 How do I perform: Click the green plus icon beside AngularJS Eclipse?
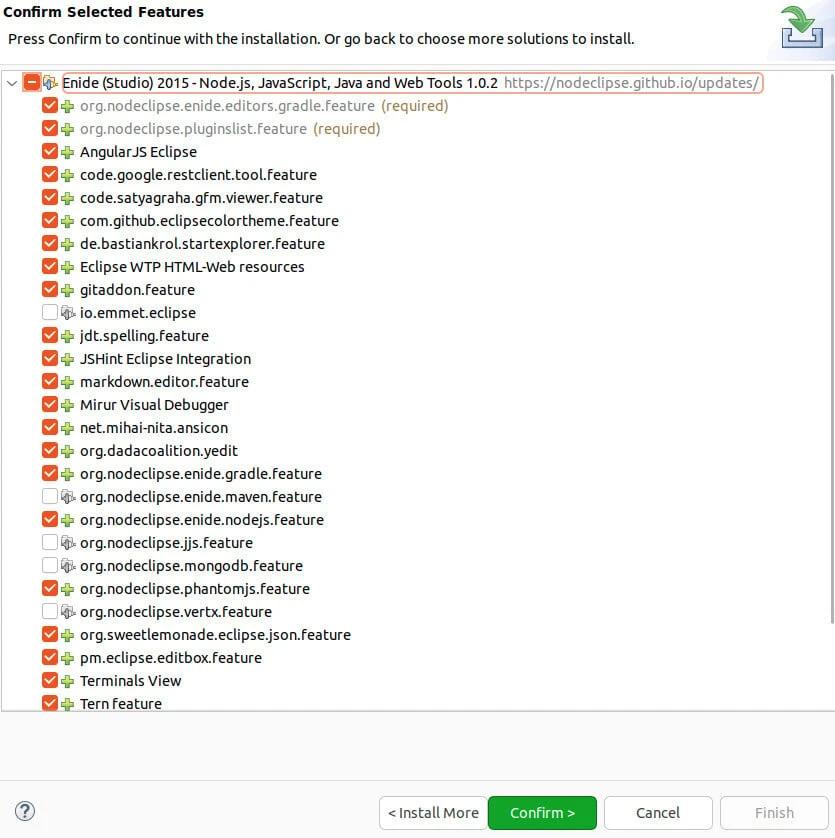(x=68, y=152)
